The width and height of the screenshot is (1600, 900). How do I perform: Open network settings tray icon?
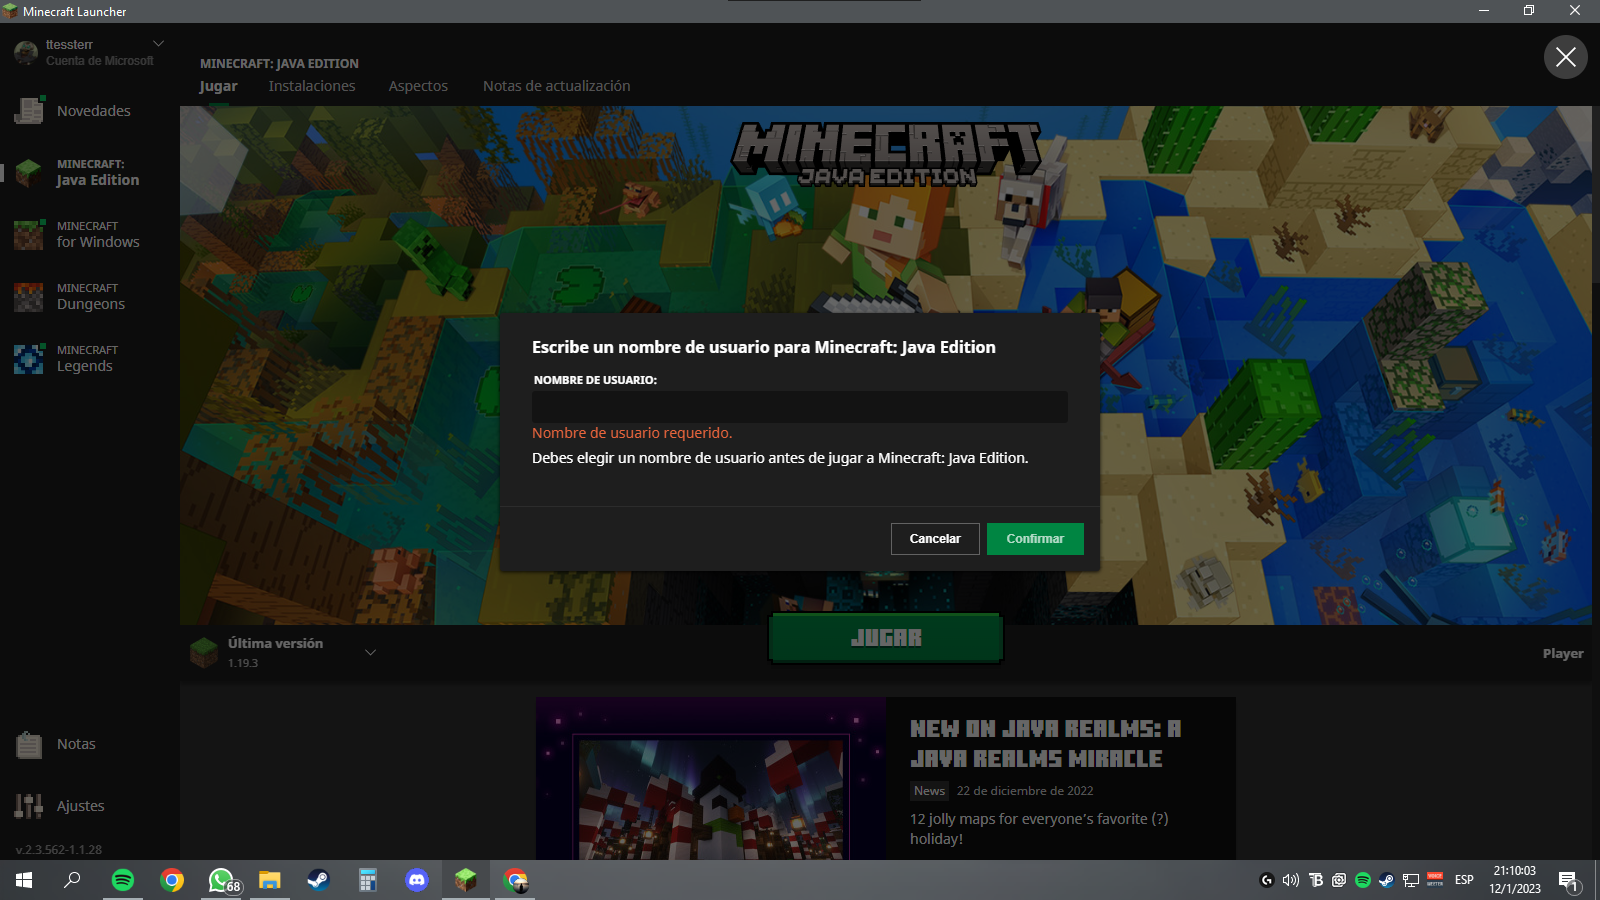[1411, 880]
